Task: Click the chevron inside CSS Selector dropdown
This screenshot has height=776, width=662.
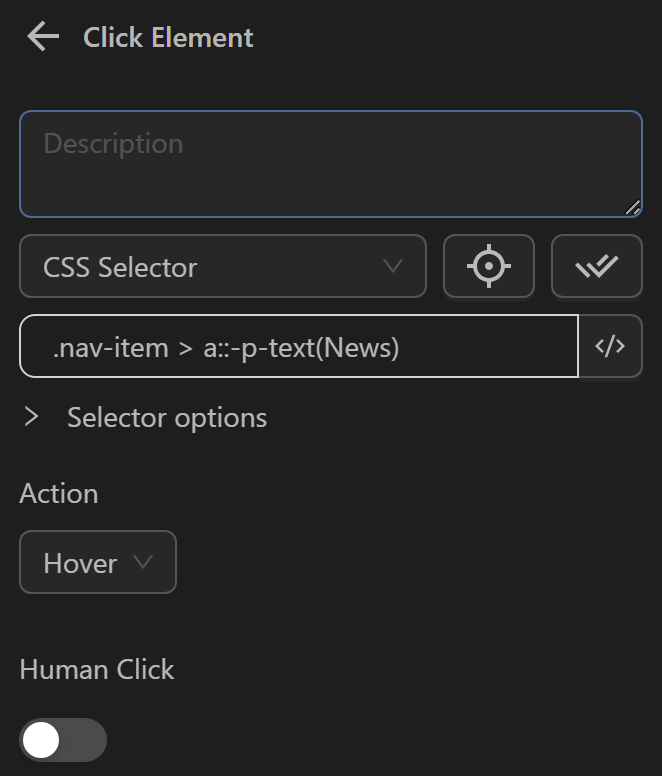Action: coord(393,266)
